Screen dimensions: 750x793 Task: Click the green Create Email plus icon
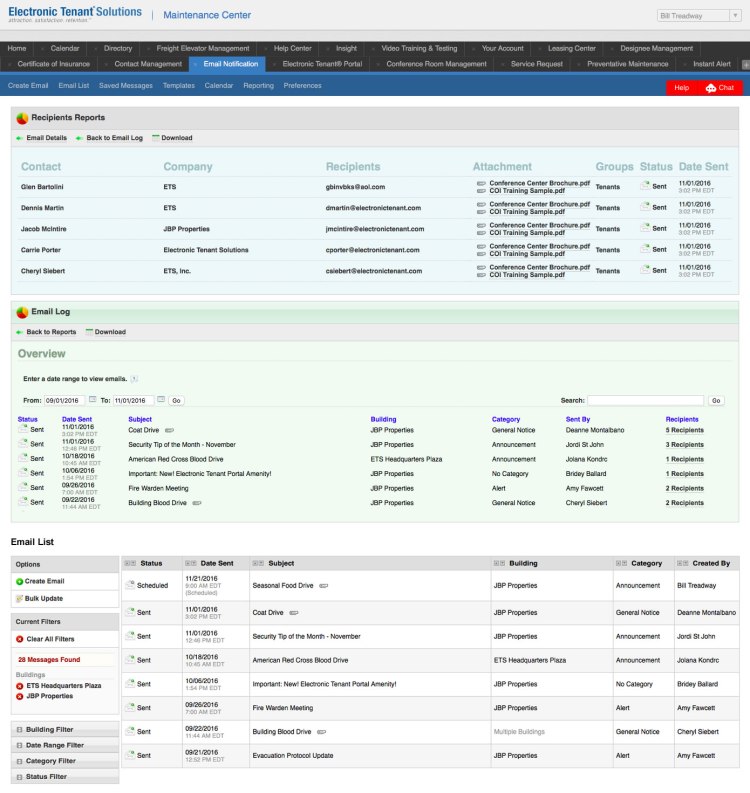click(x=20, y=581)
